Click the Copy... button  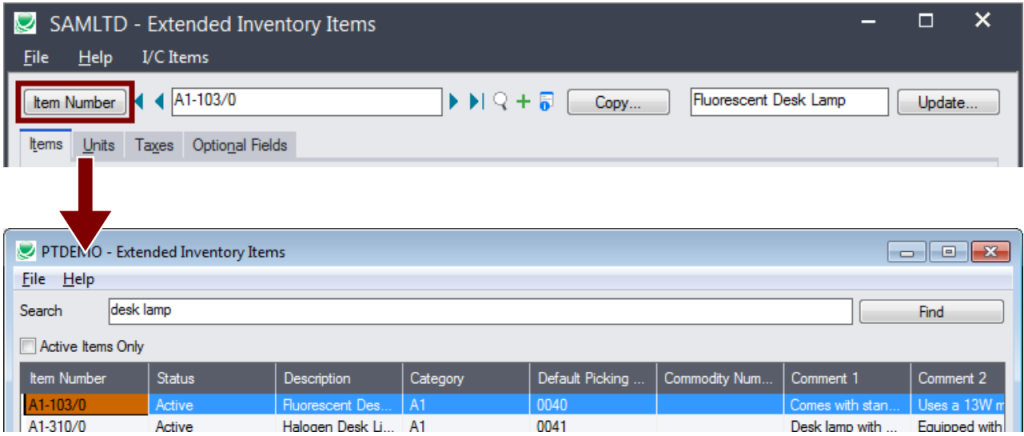pyautogui.click(x=618, y=102)
